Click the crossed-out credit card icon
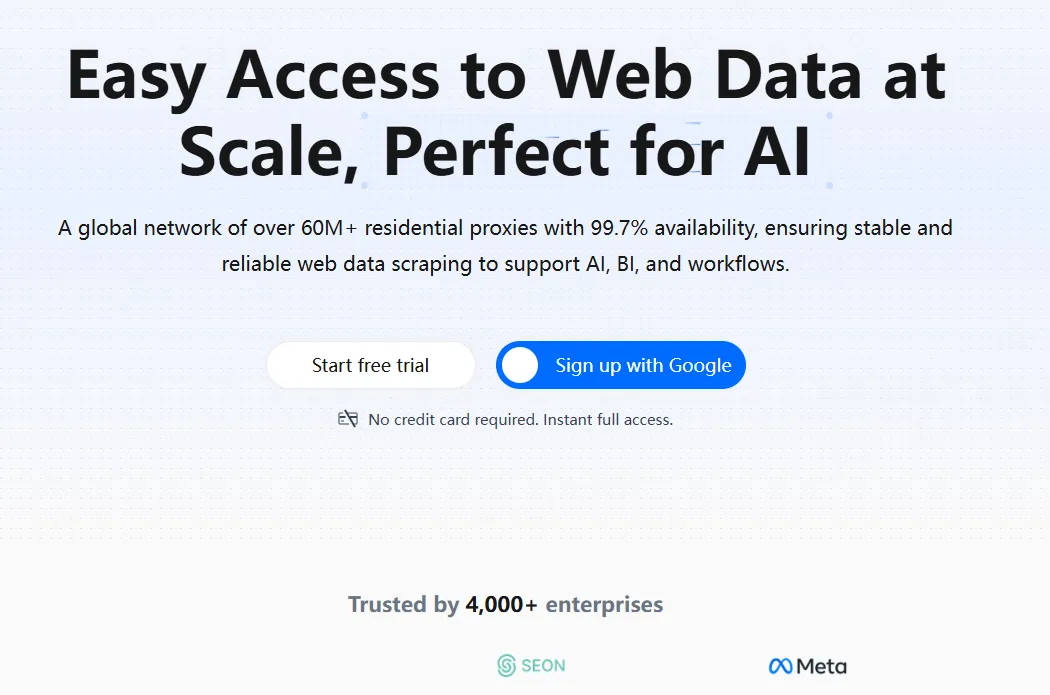The image size is (1050, 695). (348, 419)
